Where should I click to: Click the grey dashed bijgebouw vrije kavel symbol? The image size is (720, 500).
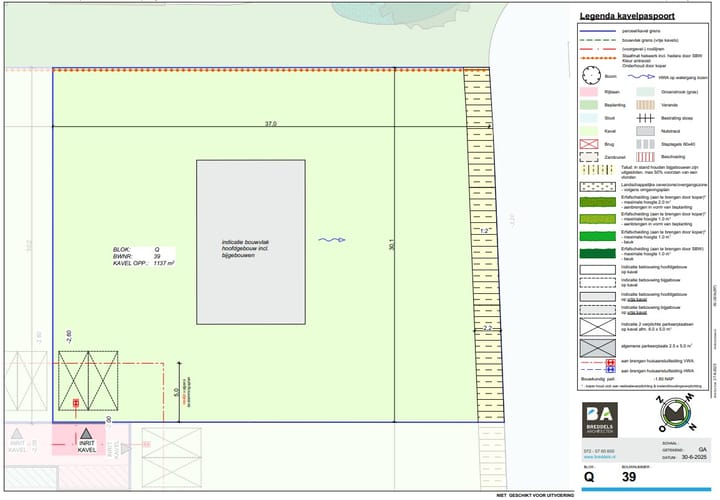click(x=597, y=310)
